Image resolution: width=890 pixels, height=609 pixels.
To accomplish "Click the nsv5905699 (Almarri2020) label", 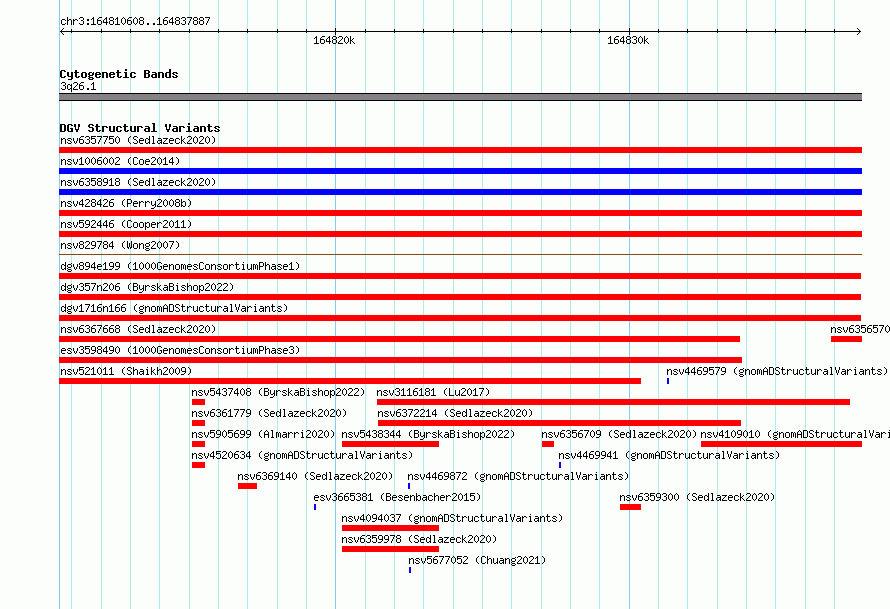I will (263, 434).
